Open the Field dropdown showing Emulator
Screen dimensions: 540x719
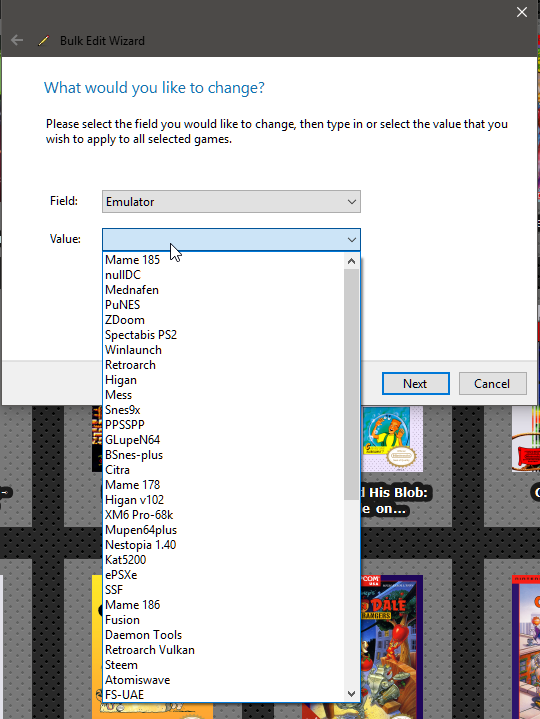[x=231, y=202]
